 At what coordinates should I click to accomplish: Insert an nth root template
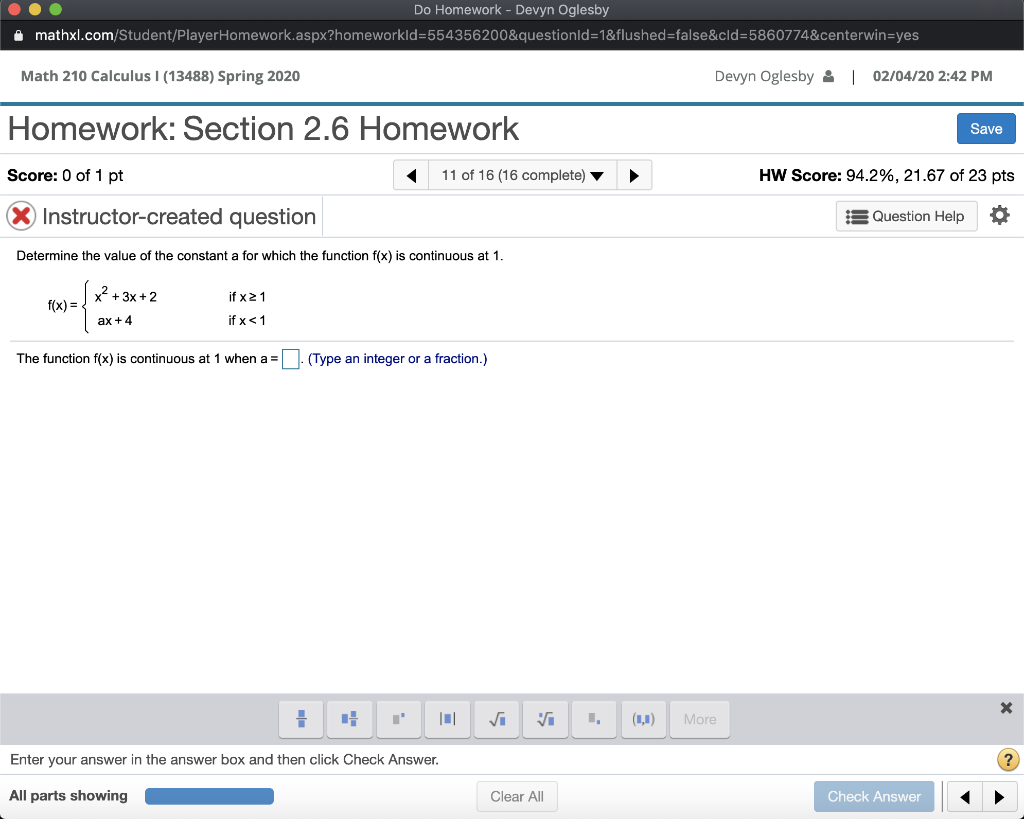(x=545, y=719)
